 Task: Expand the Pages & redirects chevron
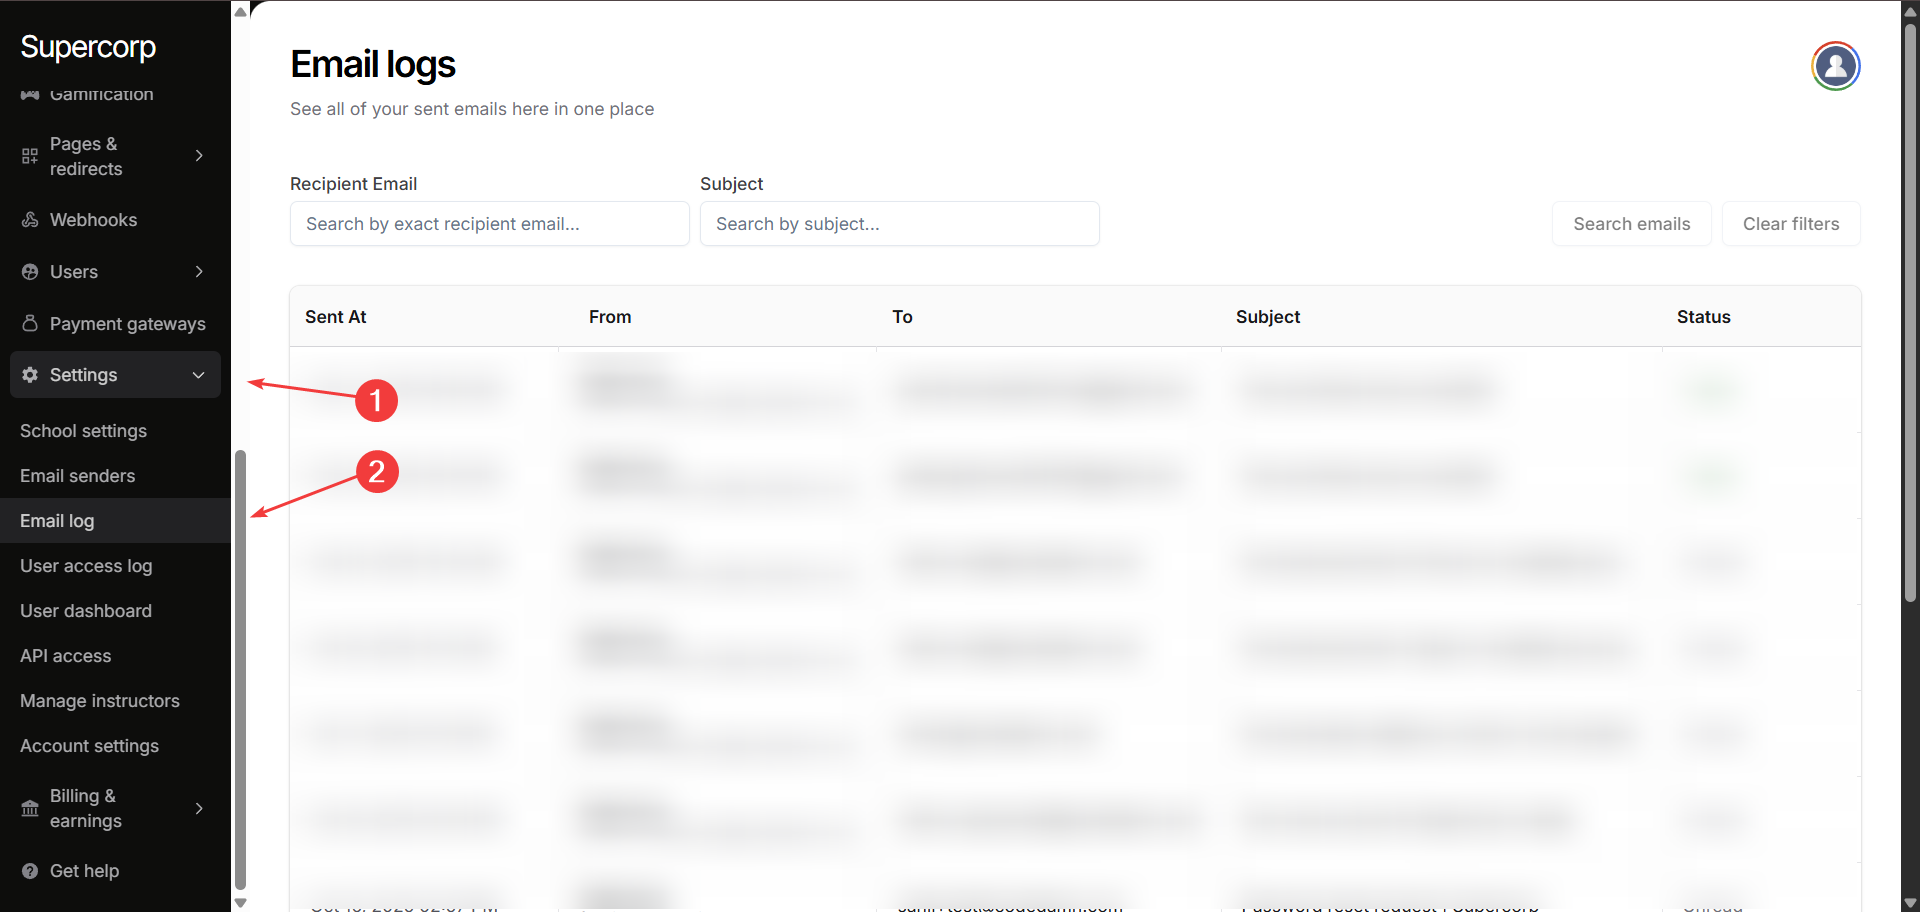199,156
